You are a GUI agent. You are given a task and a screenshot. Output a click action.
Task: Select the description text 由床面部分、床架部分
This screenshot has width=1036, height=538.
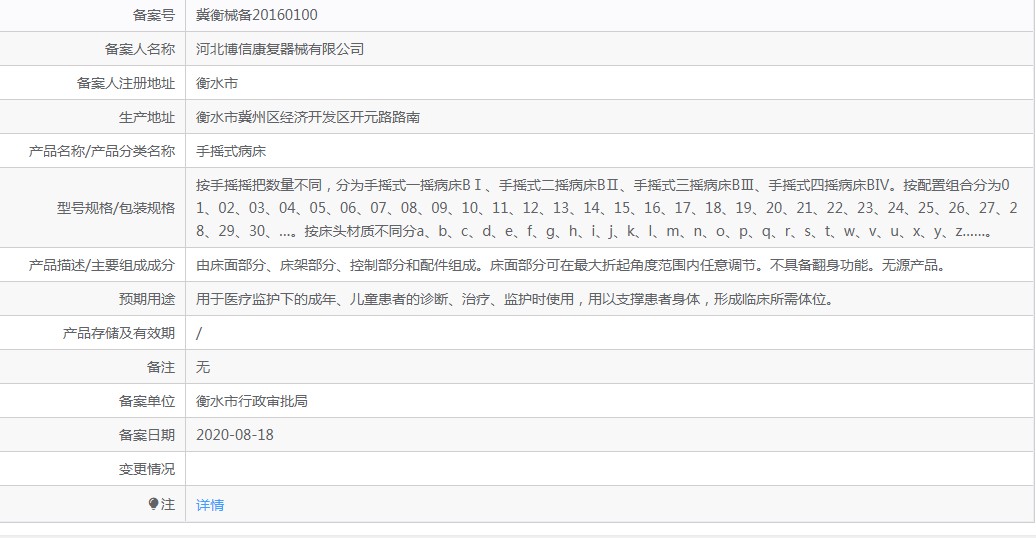coord(572,266)
